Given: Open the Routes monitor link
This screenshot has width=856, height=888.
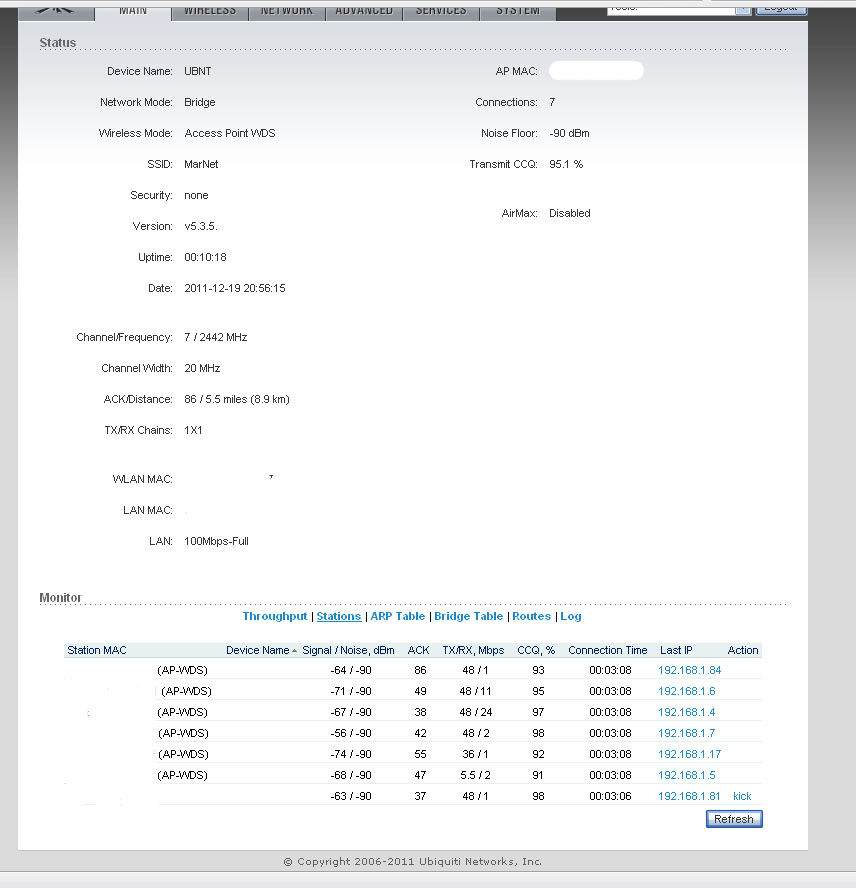Looking at the screenshot, I should coord(531,616).
